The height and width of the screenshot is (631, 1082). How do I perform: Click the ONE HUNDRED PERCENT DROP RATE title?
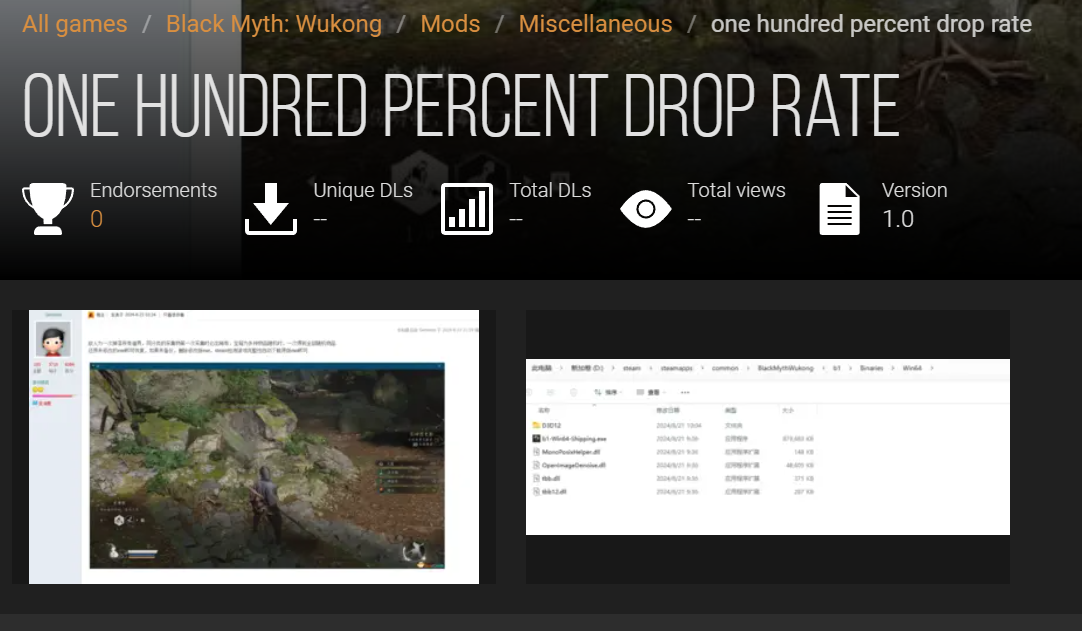point(461,106)
